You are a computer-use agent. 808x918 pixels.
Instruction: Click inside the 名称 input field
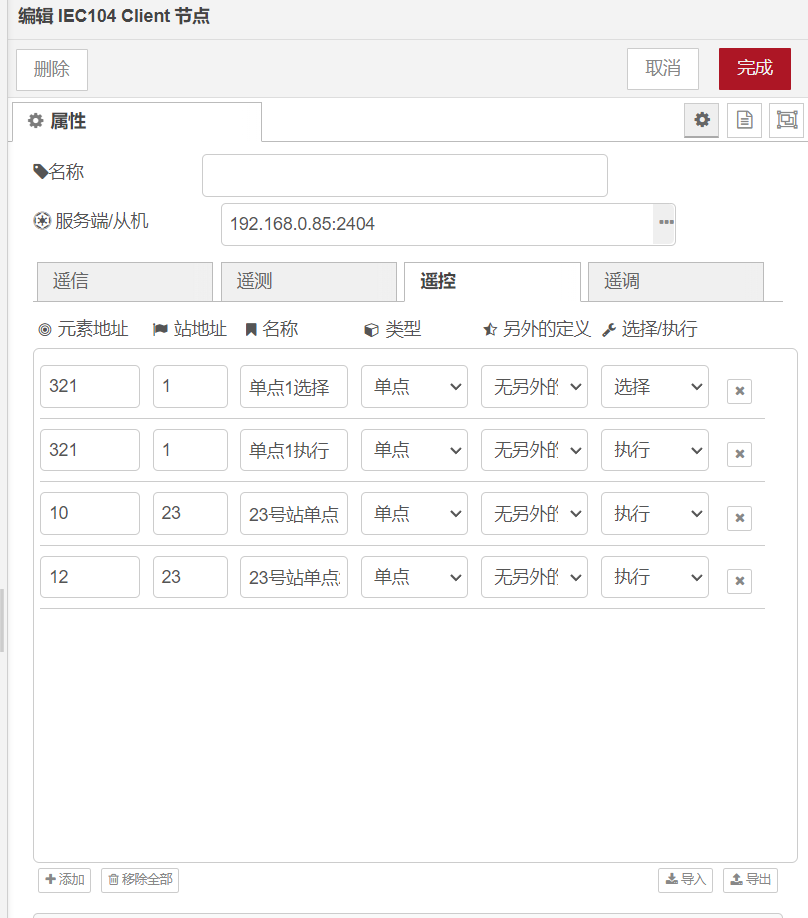404,175
